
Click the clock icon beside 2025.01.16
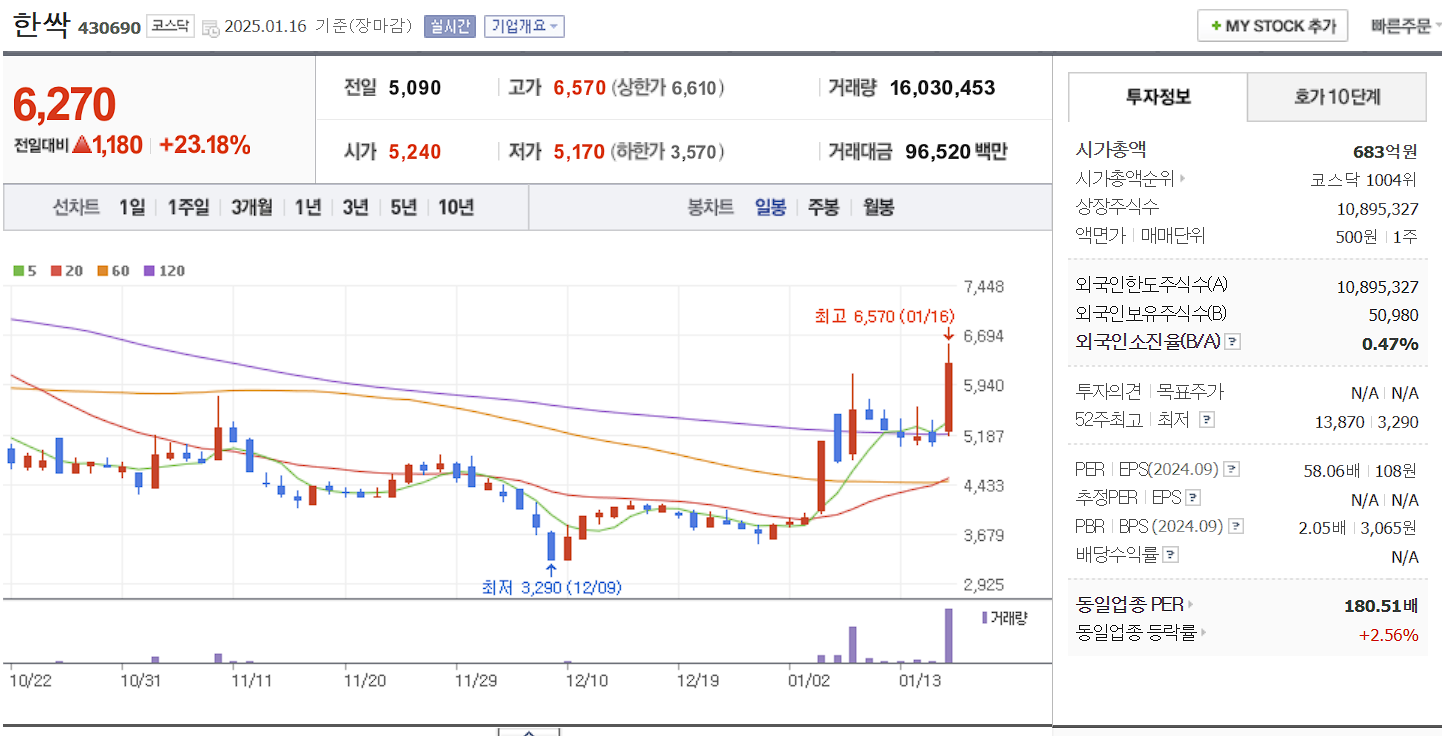tap(211, 28)
